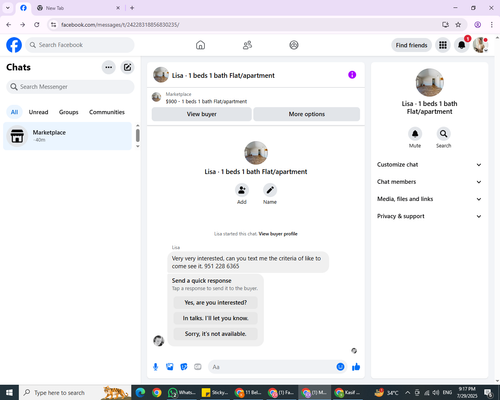Viewport: 500px width, 400px height.
Task: Select the Unread chats filter
Action: coord(38,112)
